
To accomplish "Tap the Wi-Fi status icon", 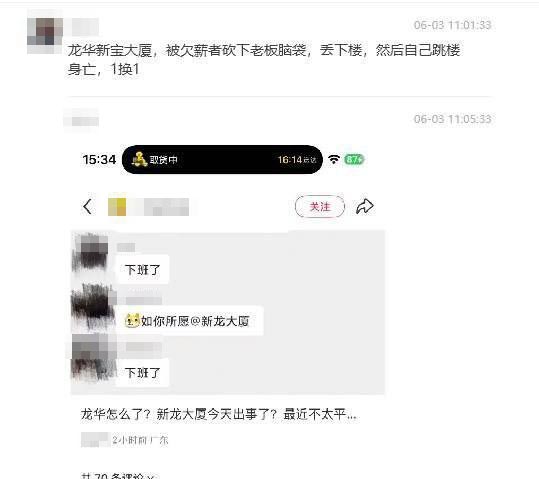I will tap(334, 159).
